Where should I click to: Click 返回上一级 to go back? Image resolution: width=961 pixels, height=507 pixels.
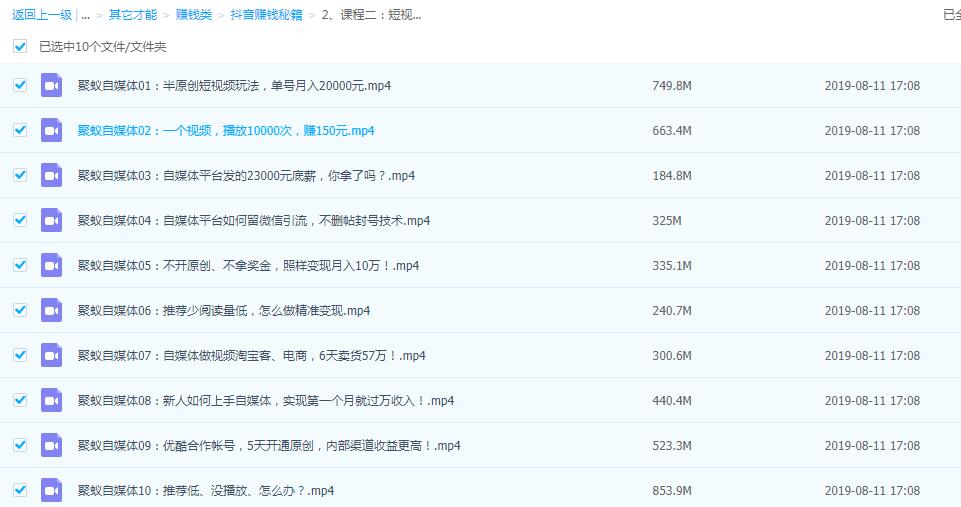(42, 15)
